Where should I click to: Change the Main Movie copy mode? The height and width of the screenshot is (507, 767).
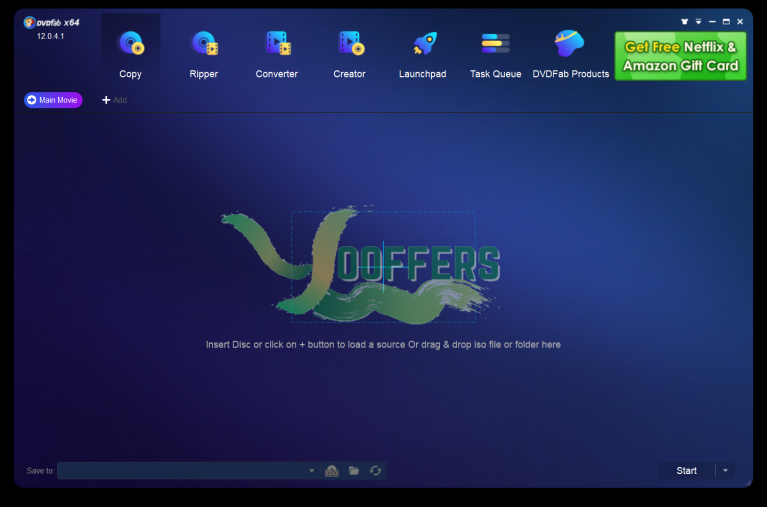tap(53, 100)
